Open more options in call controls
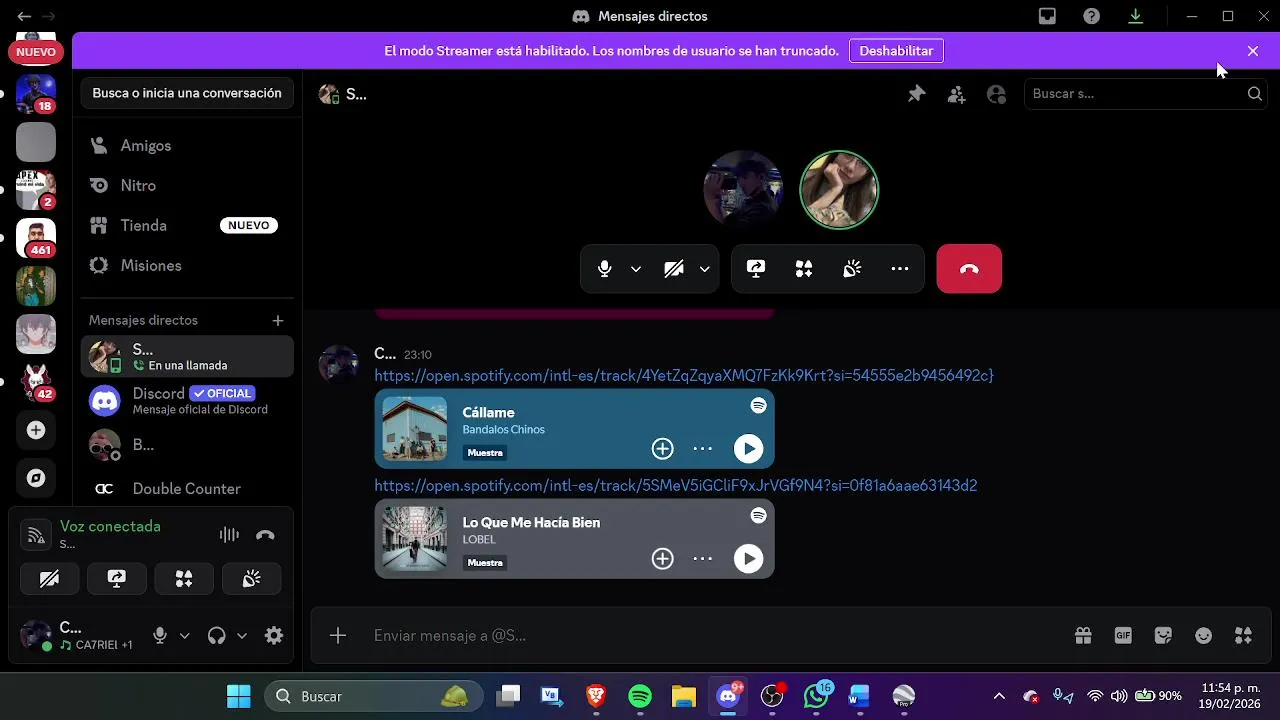Image resolution: width=1280 pixels, height=720 pixels. tap(900, 269)
